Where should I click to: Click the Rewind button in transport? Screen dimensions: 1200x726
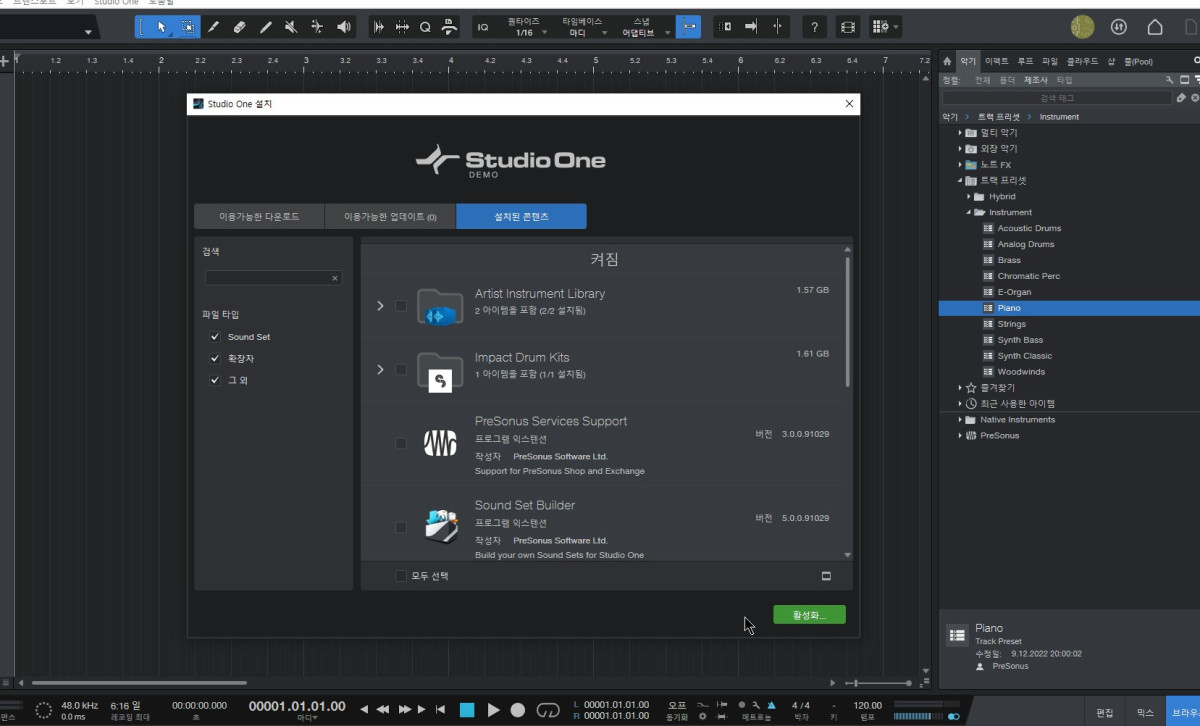[383, 710]
